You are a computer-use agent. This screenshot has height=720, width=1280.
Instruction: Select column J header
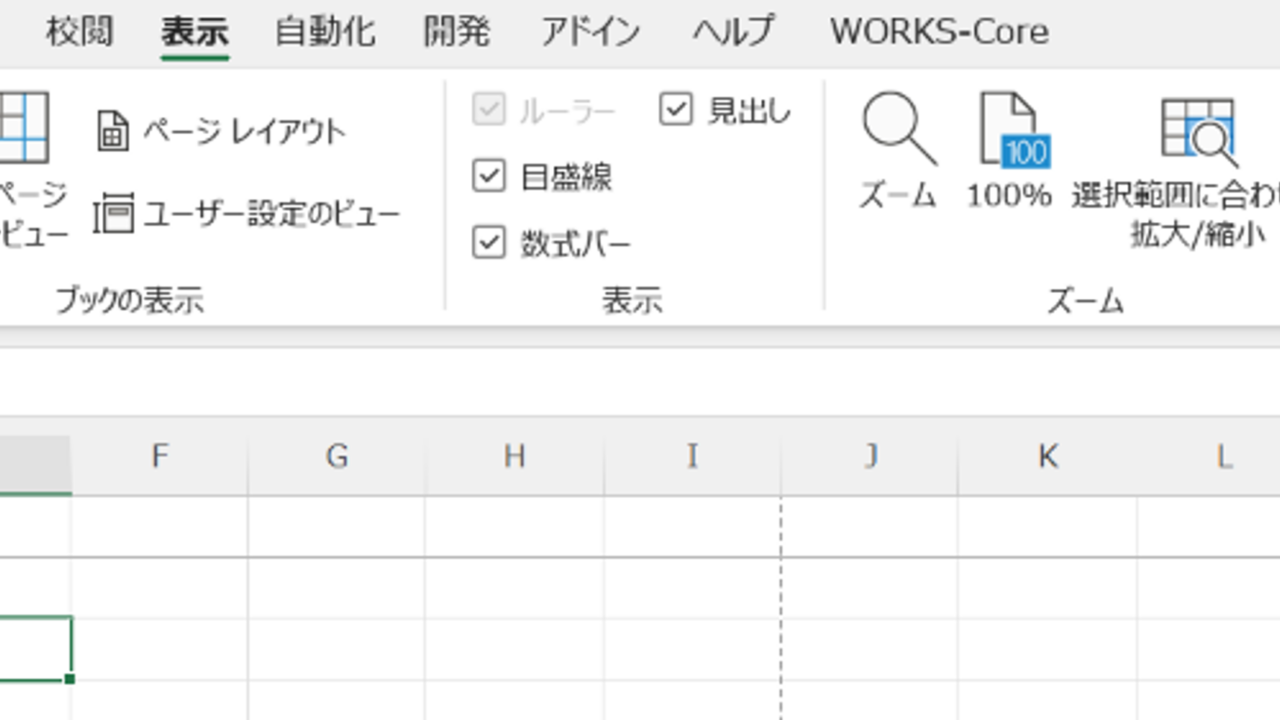[870, 457]
